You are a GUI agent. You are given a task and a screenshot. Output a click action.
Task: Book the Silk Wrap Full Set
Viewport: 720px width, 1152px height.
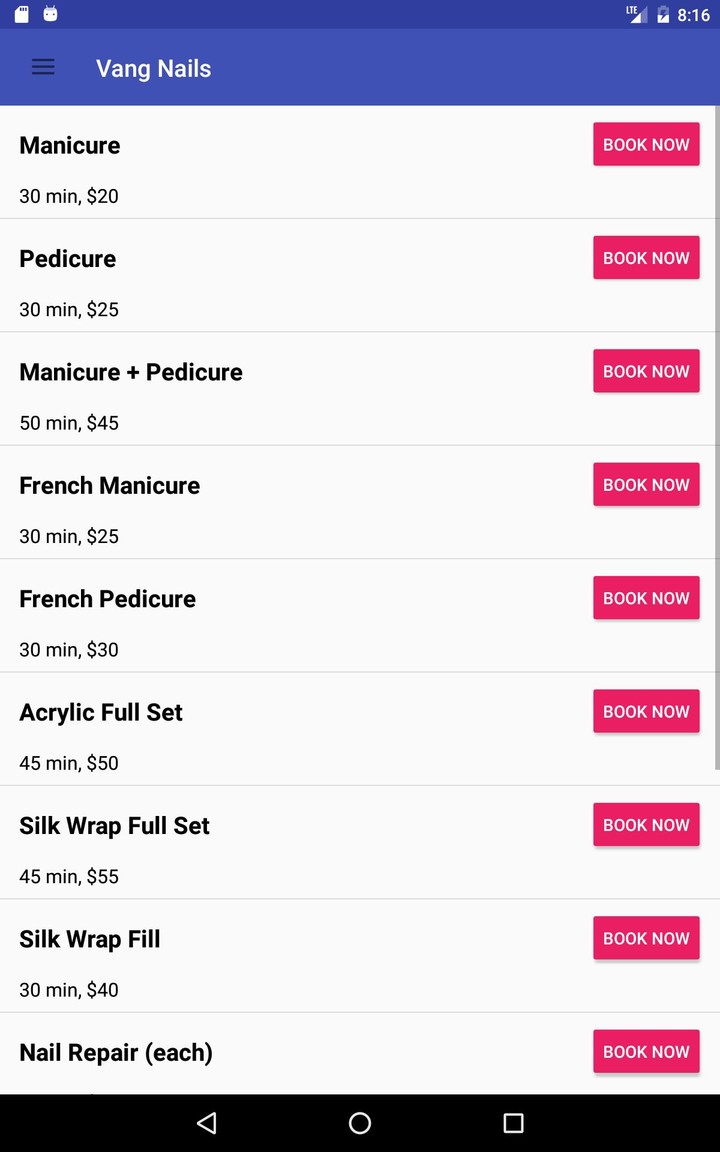646,825
